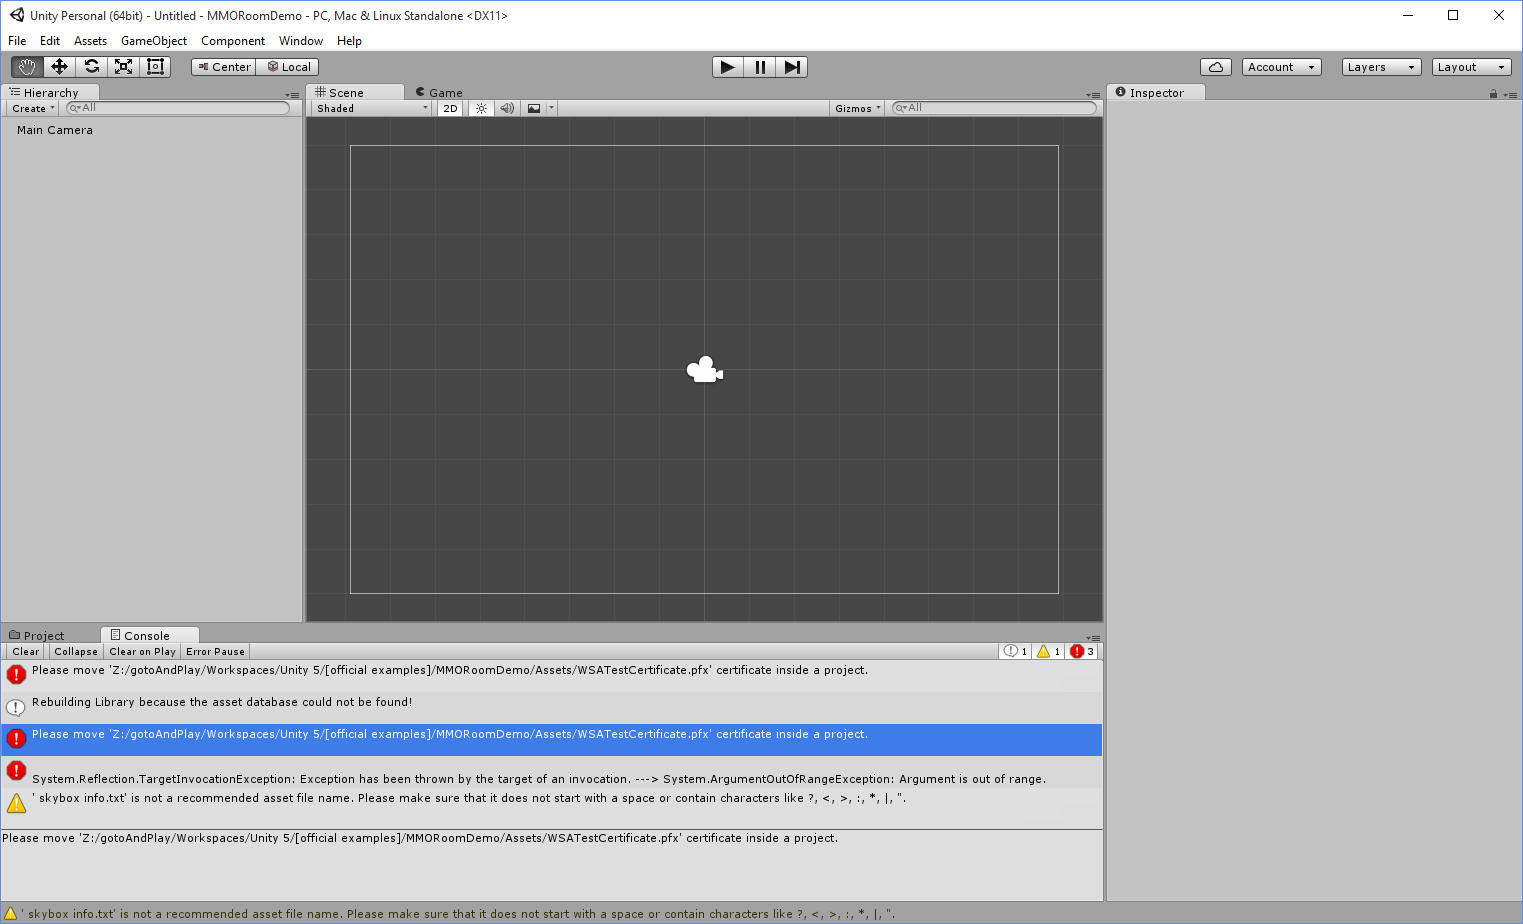Select the Rotate tool

pos(91,67)
